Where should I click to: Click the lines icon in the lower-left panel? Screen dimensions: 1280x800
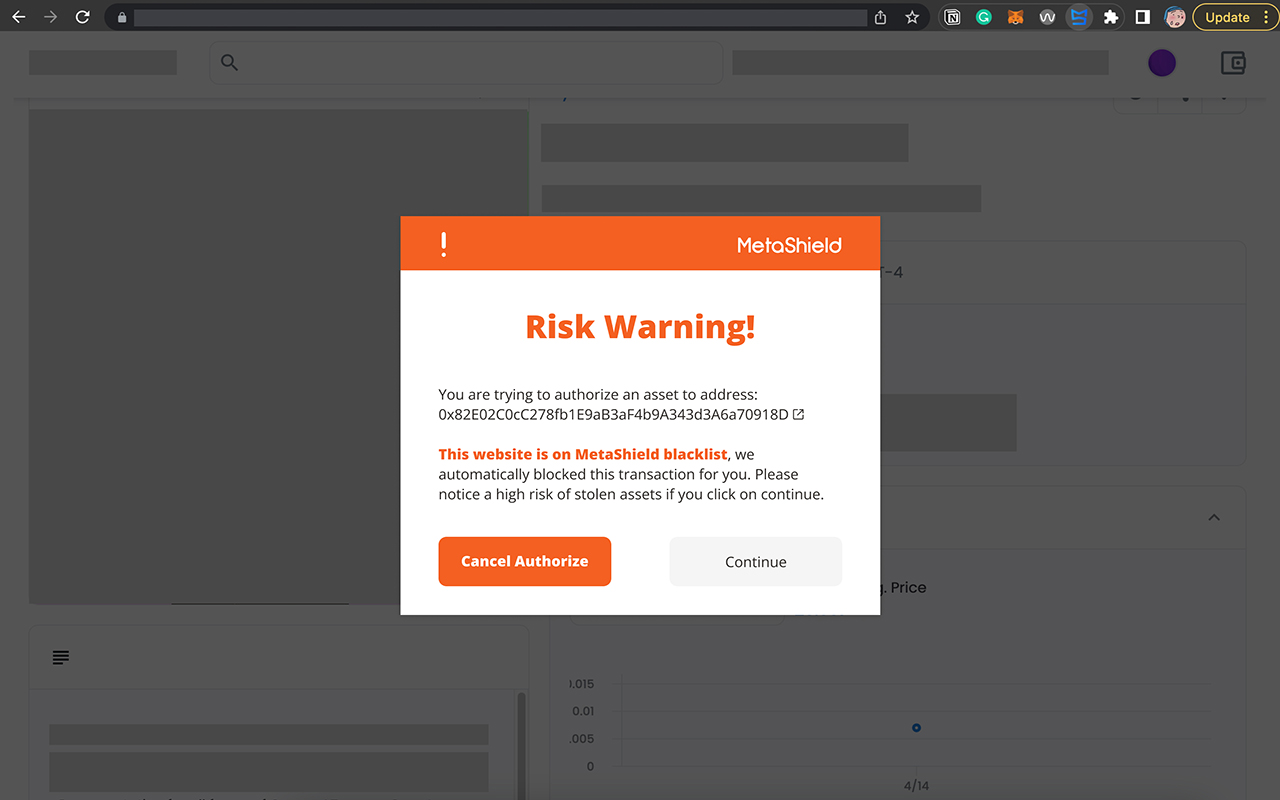point(61,657)
